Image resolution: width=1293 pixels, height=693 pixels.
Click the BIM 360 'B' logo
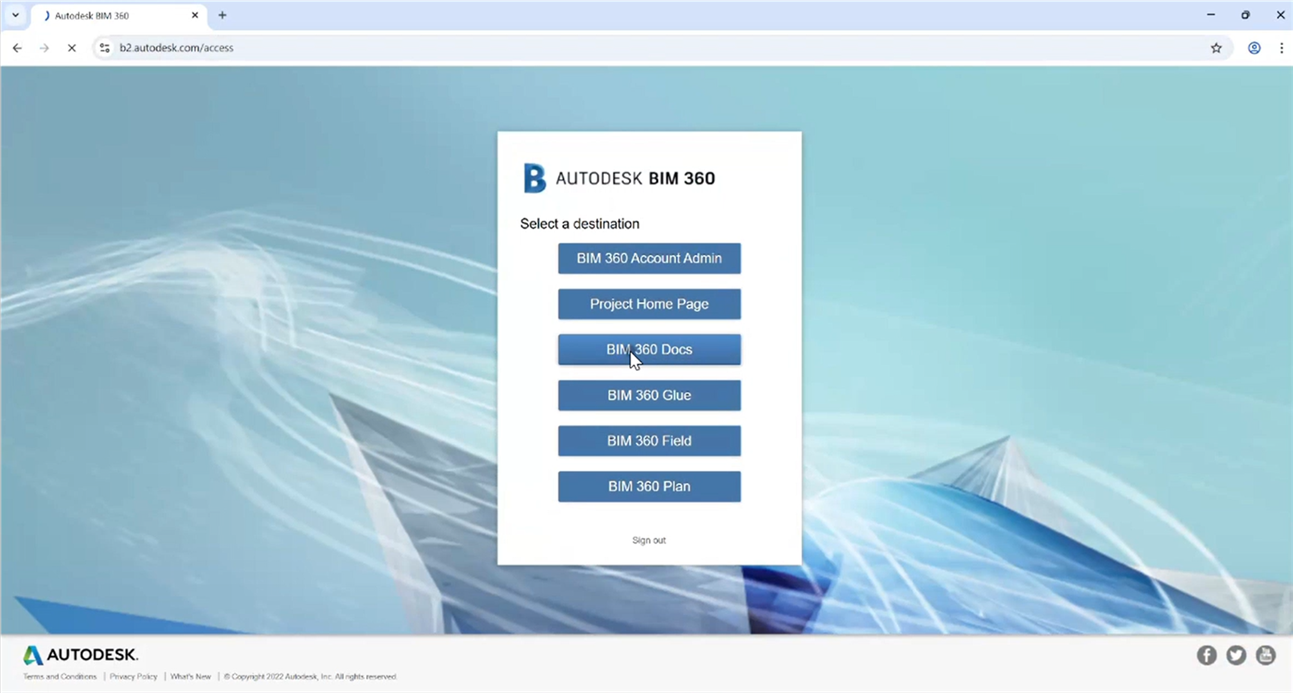tap(535, 178)
